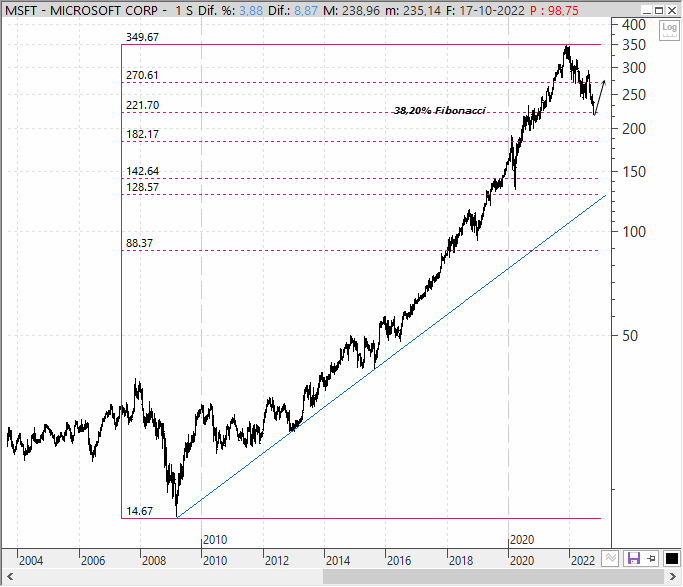
Task: Click the Dif. % value 3,88
Action: pyautogui.click(x=251, y=10)
